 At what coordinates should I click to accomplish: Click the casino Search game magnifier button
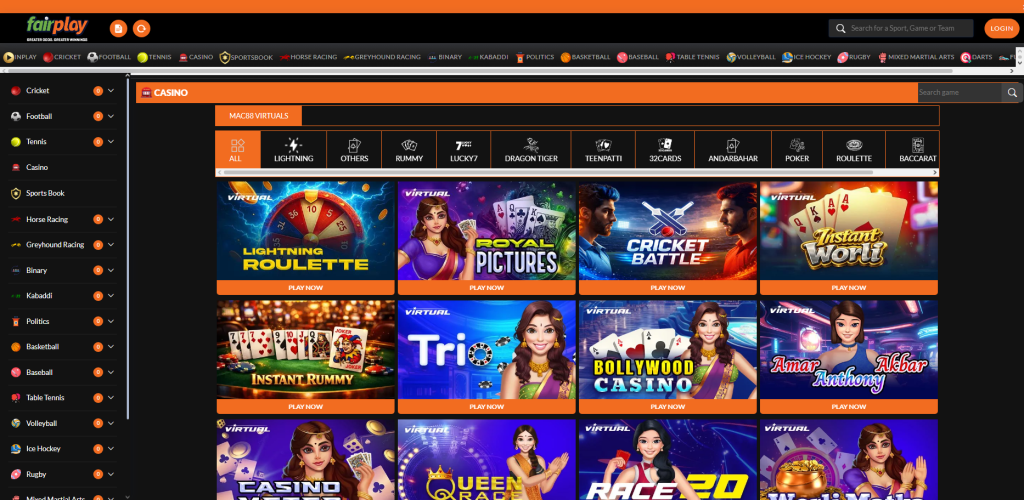coord(1012,93)
